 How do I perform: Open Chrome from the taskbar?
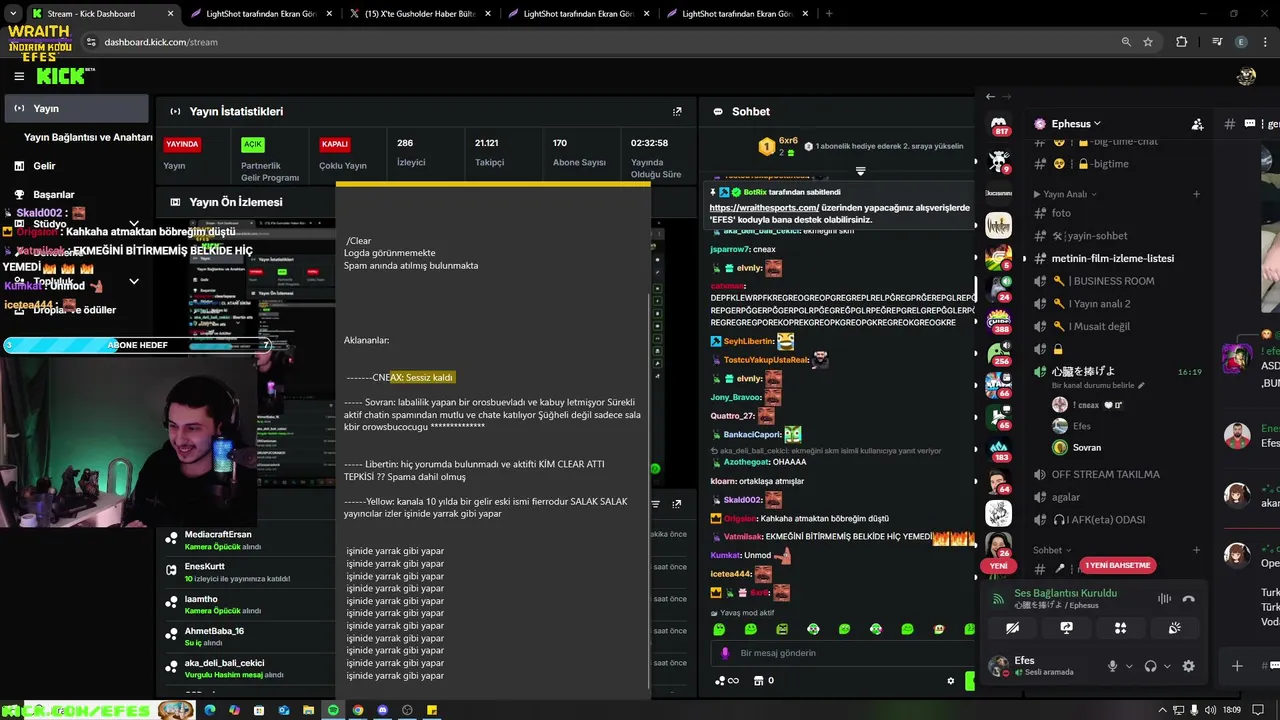(x=358, y=710)
